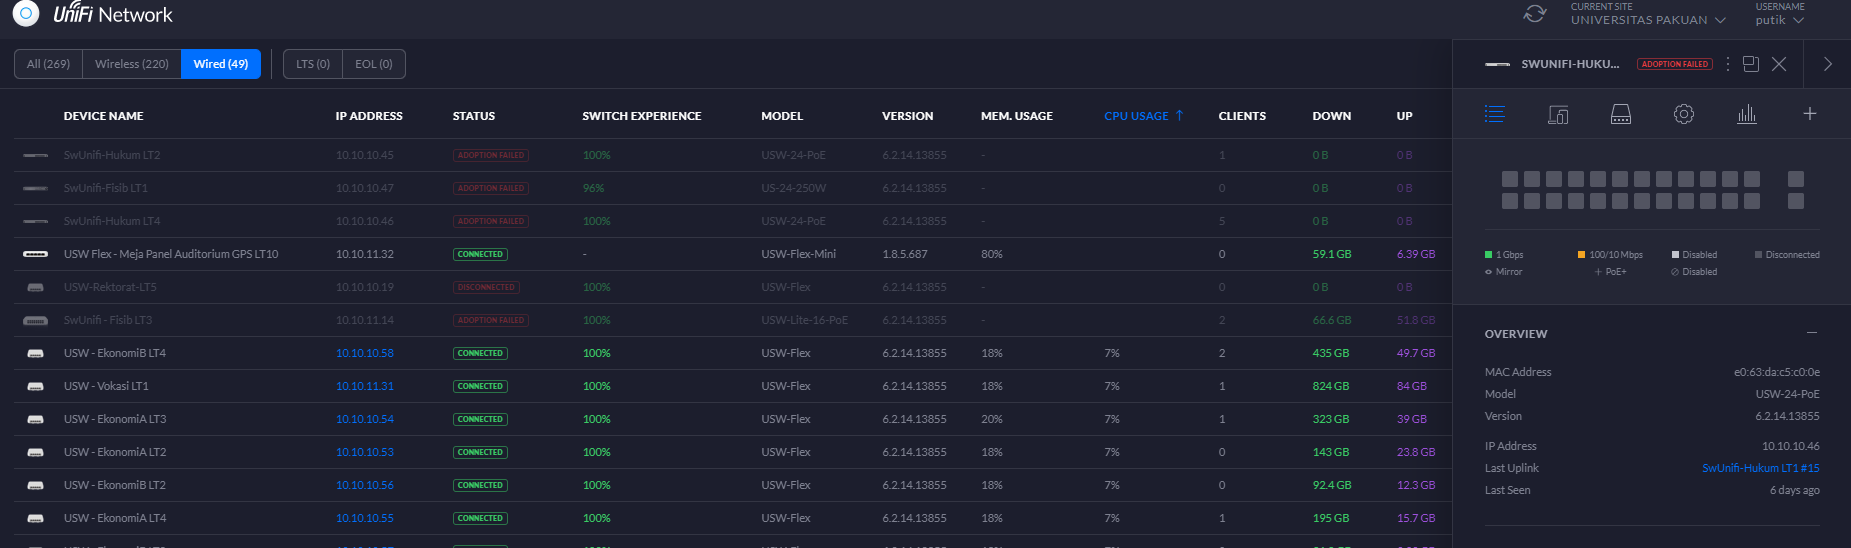Viewport: 1851px width, 548px height.
Task: Click the plus Tools icon in device panel
Action: pyautogui.click(x=1809, y=114)
